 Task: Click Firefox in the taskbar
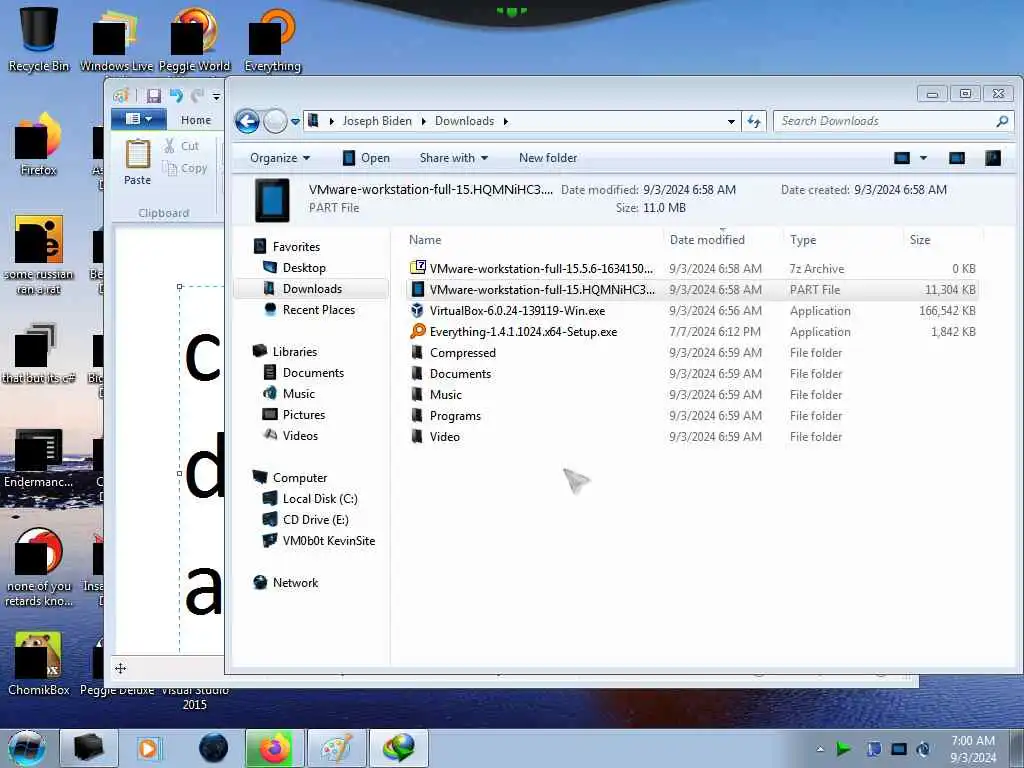tap(274, 748)
